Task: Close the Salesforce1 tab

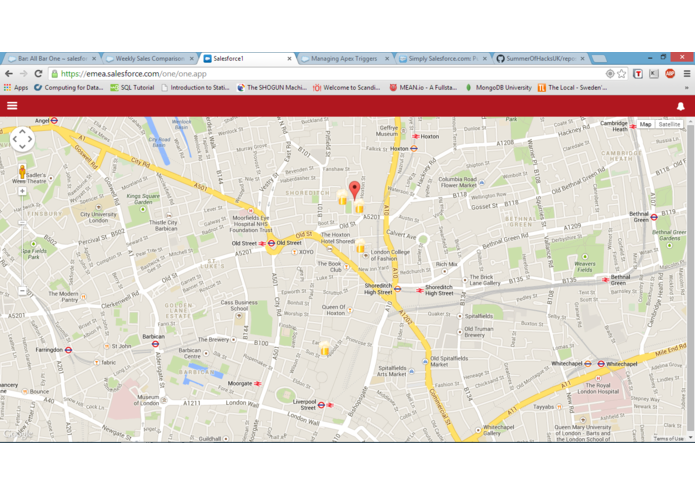Action: click(x=289, y=58)
